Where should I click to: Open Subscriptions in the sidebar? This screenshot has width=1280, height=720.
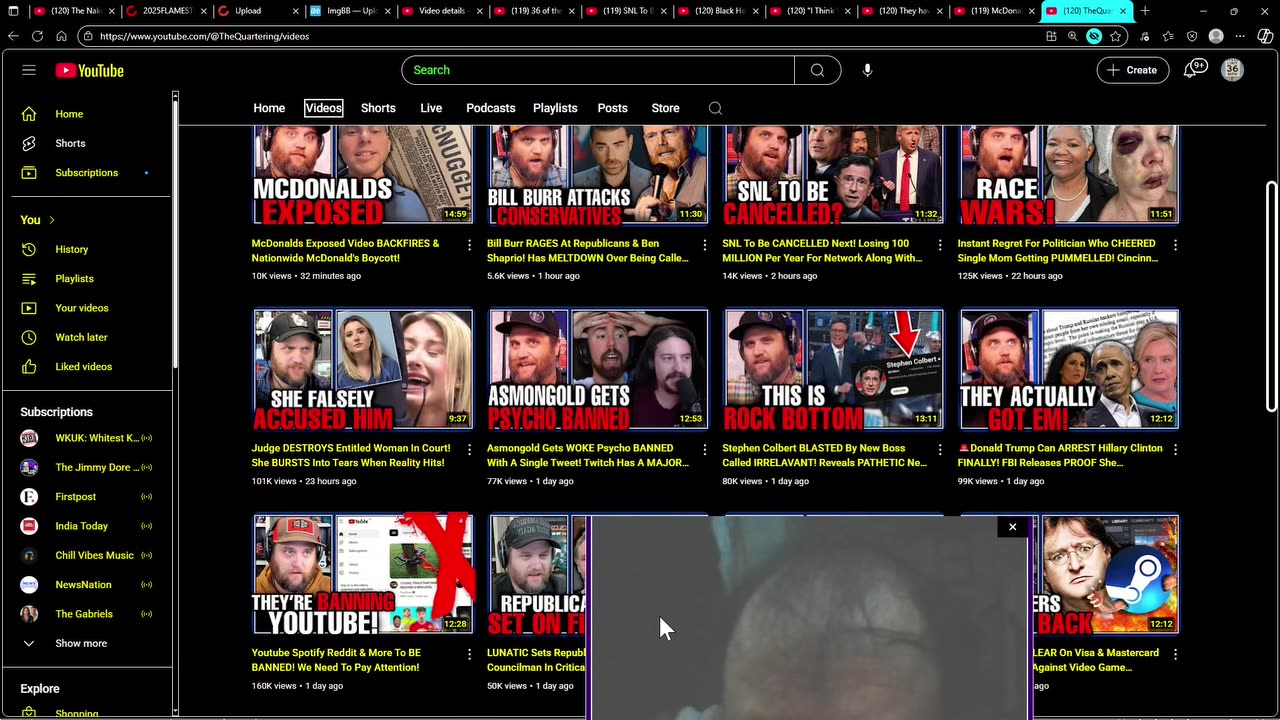coord(87,172)
